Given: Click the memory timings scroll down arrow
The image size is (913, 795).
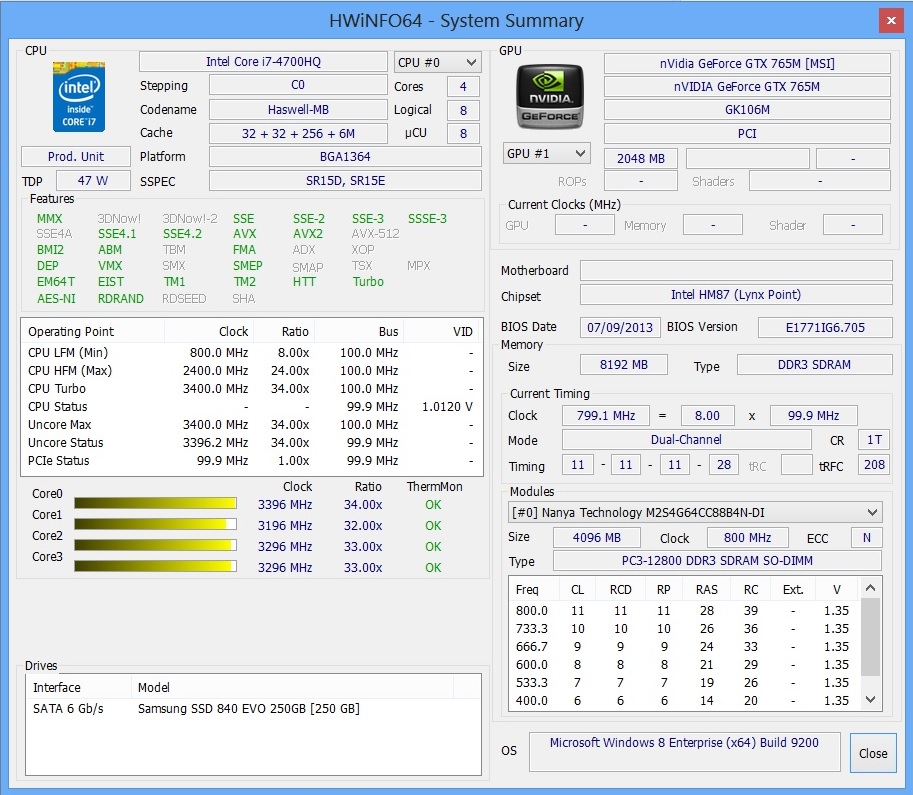Looking at the screenshot, I should (x=870, y=699).
